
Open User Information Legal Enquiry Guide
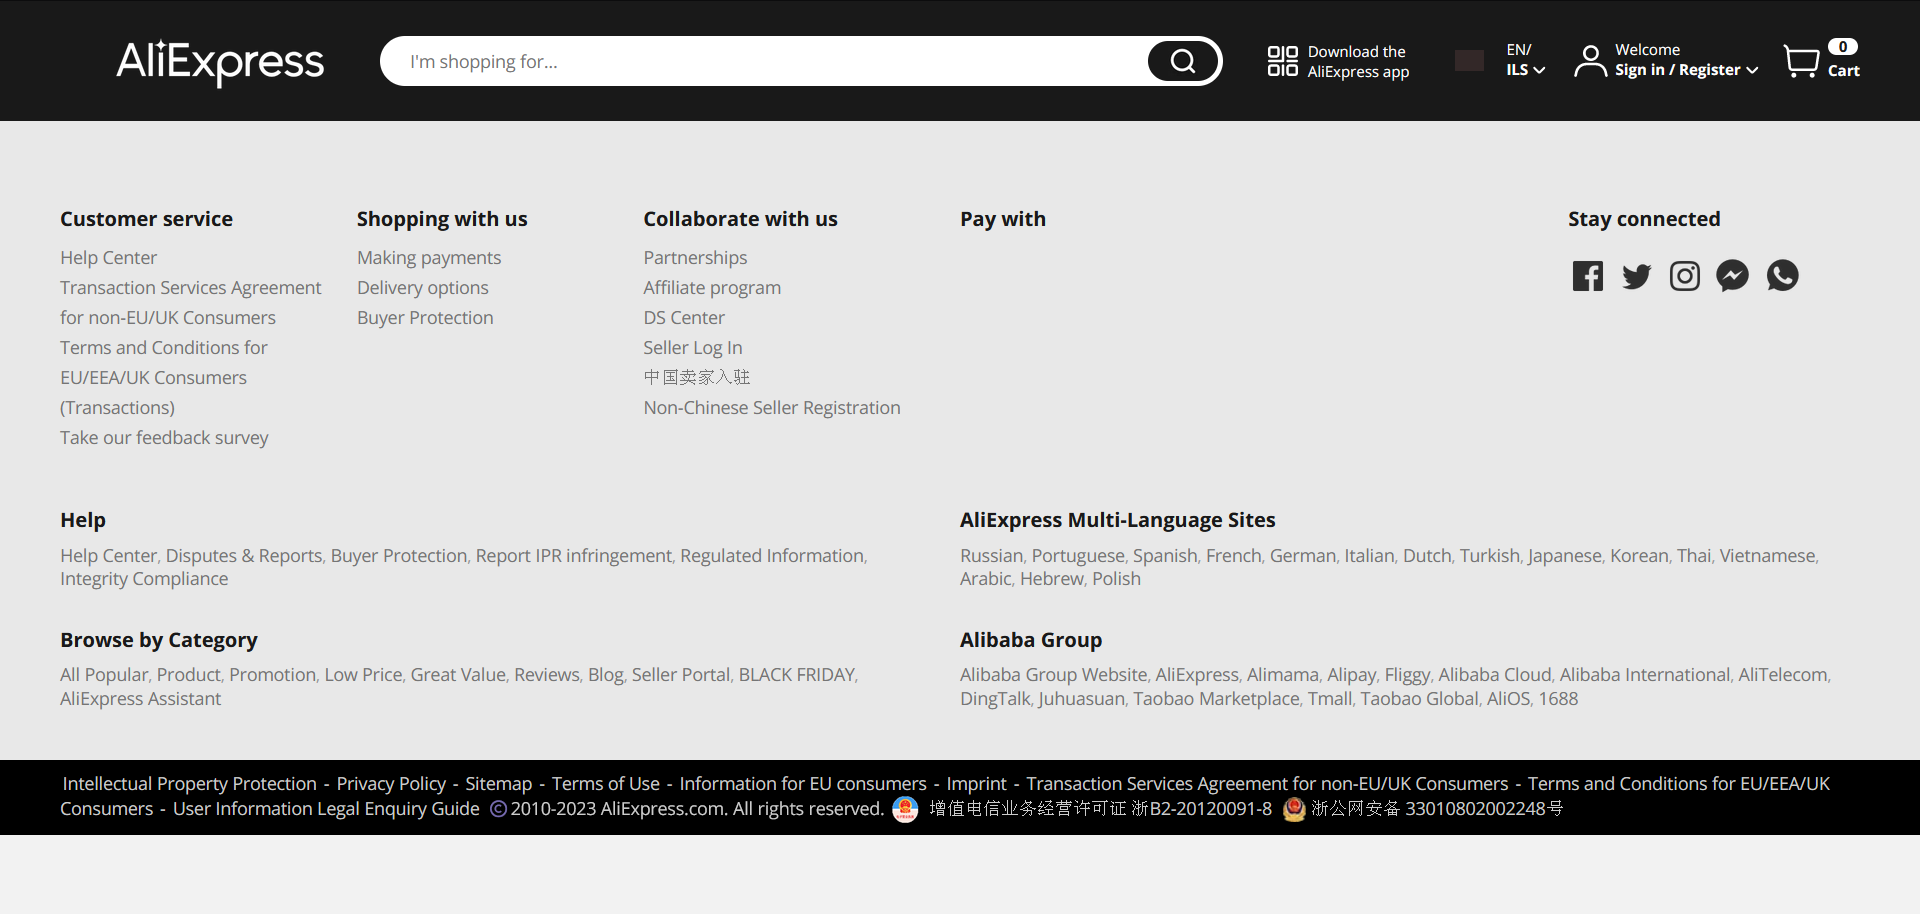(326, 809)
